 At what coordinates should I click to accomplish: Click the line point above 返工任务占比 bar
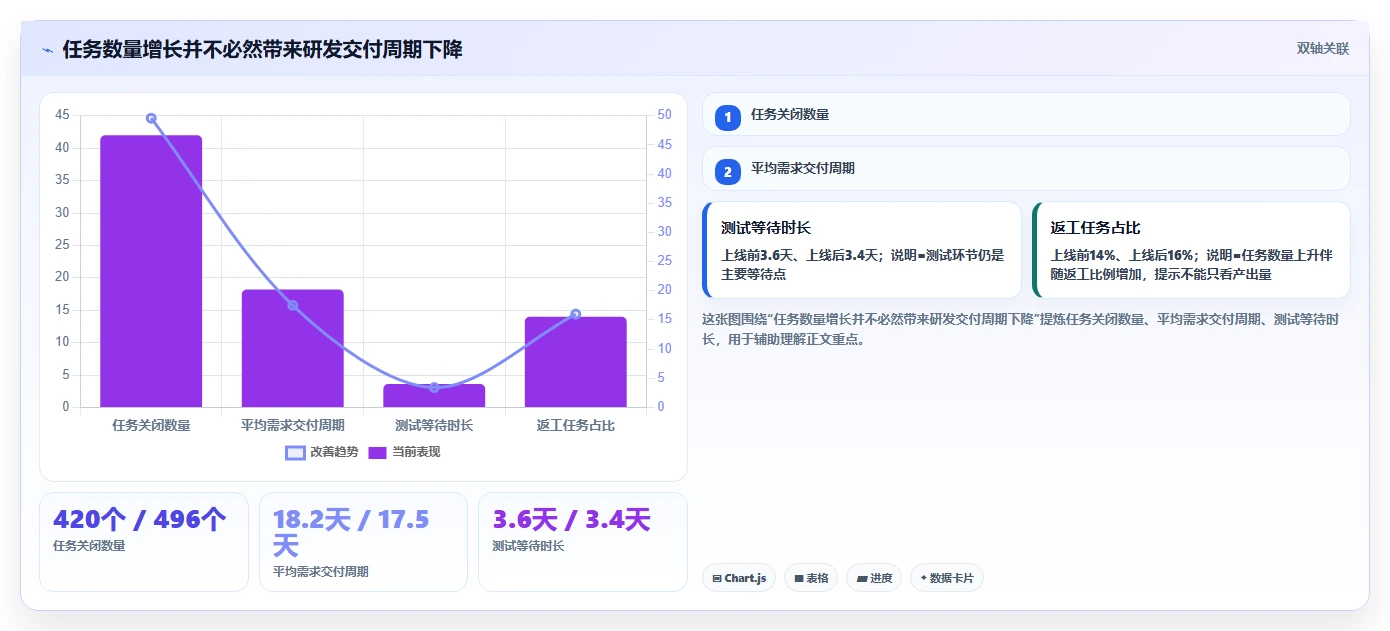[576, 314]
